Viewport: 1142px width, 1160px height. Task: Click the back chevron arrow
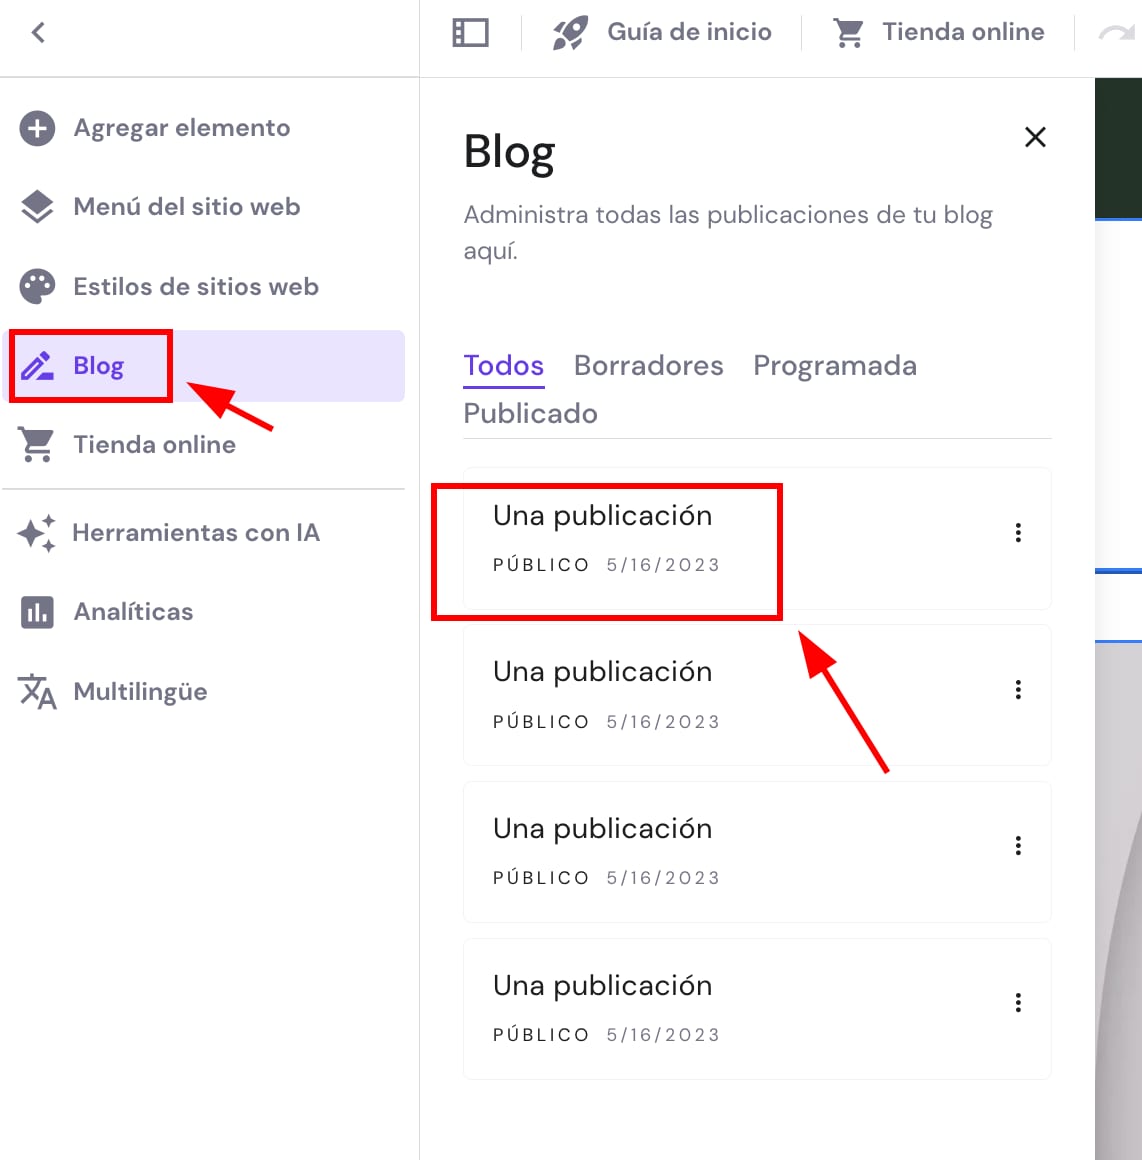[x=38, y=33]
